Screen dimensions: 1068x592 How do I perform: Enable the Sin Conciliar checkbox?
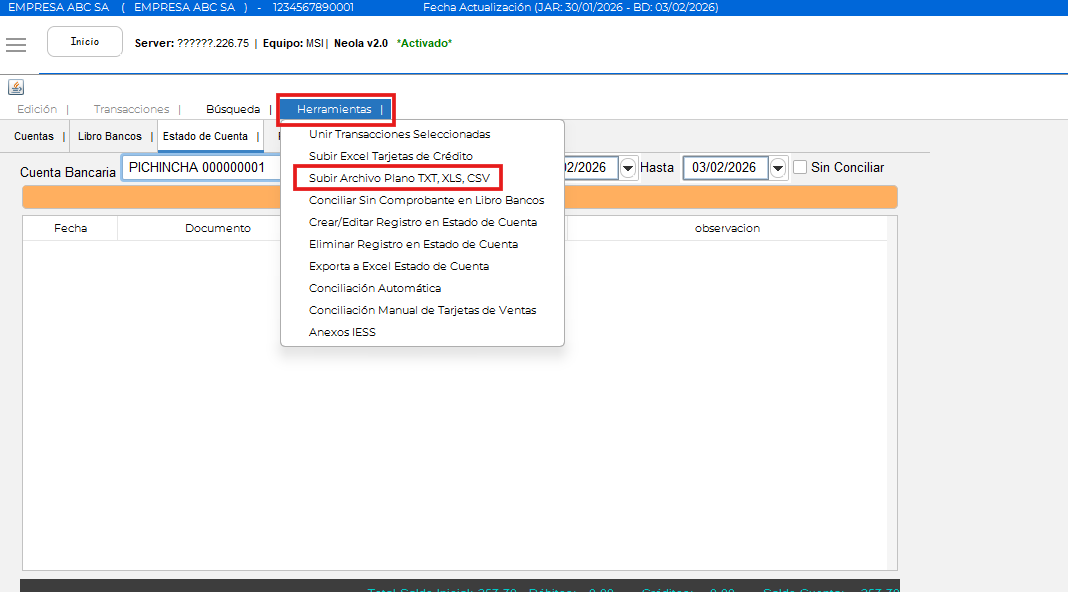coord(800,168)
